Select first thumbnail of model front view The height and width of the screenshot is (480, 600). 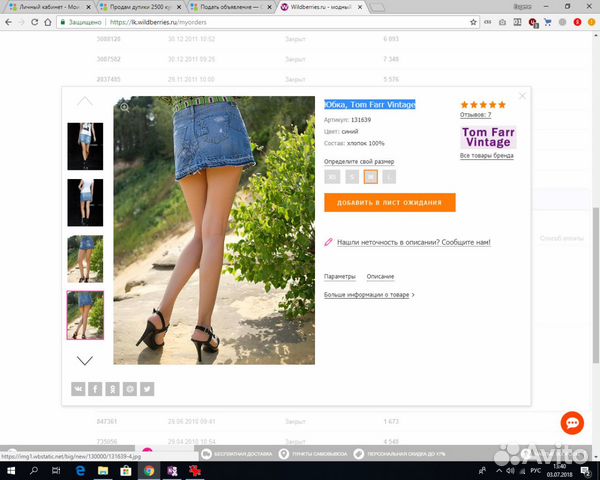point(85,146)
